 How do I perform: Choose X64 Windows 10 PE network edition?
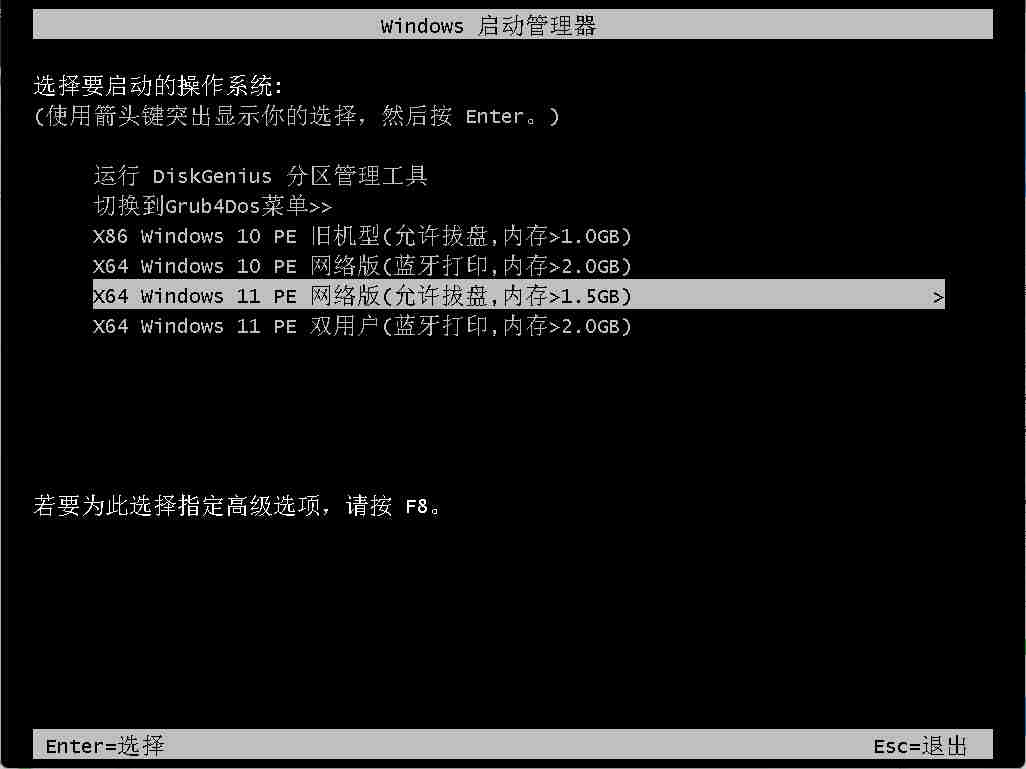pyautogui.click(x=363, y=266)
